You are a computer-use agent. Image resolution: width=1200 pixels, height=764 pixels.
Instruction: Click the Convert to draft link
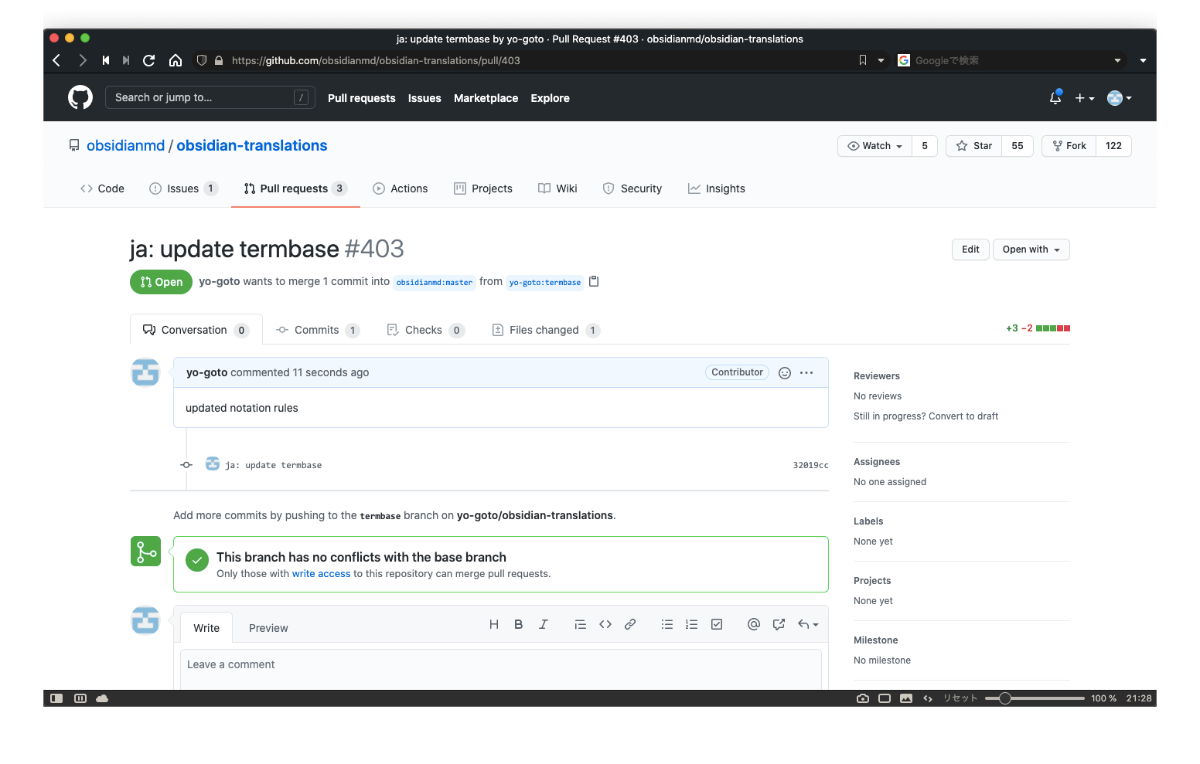(963, 416)
